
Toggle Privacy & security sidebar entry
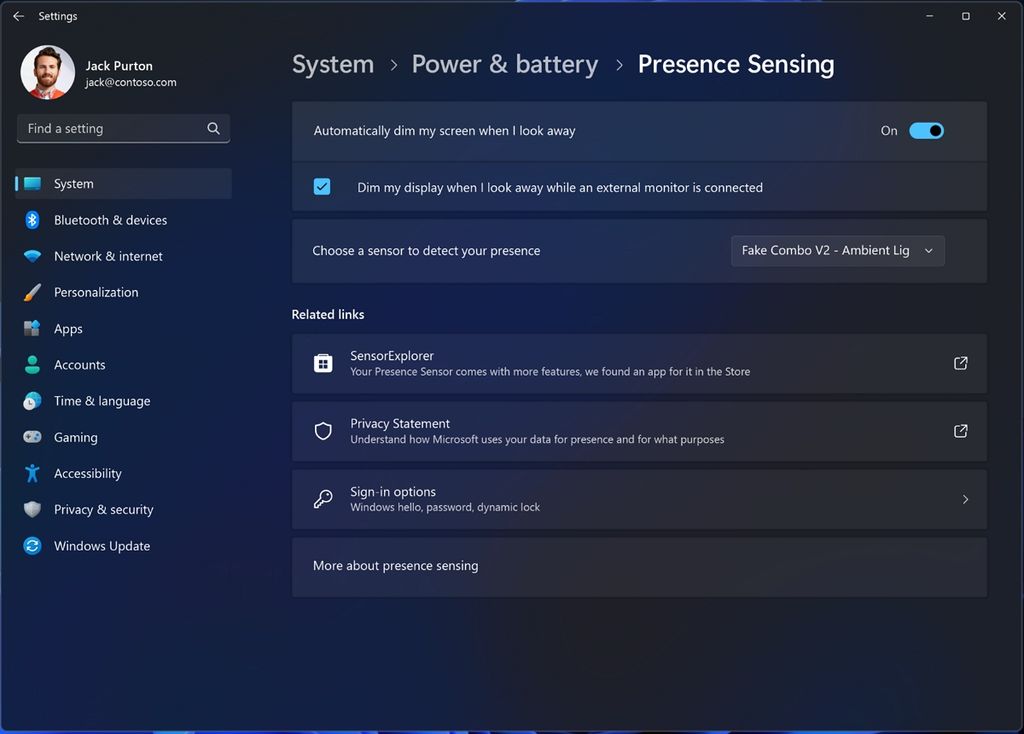pyautogui.click(x=103, y=509)
